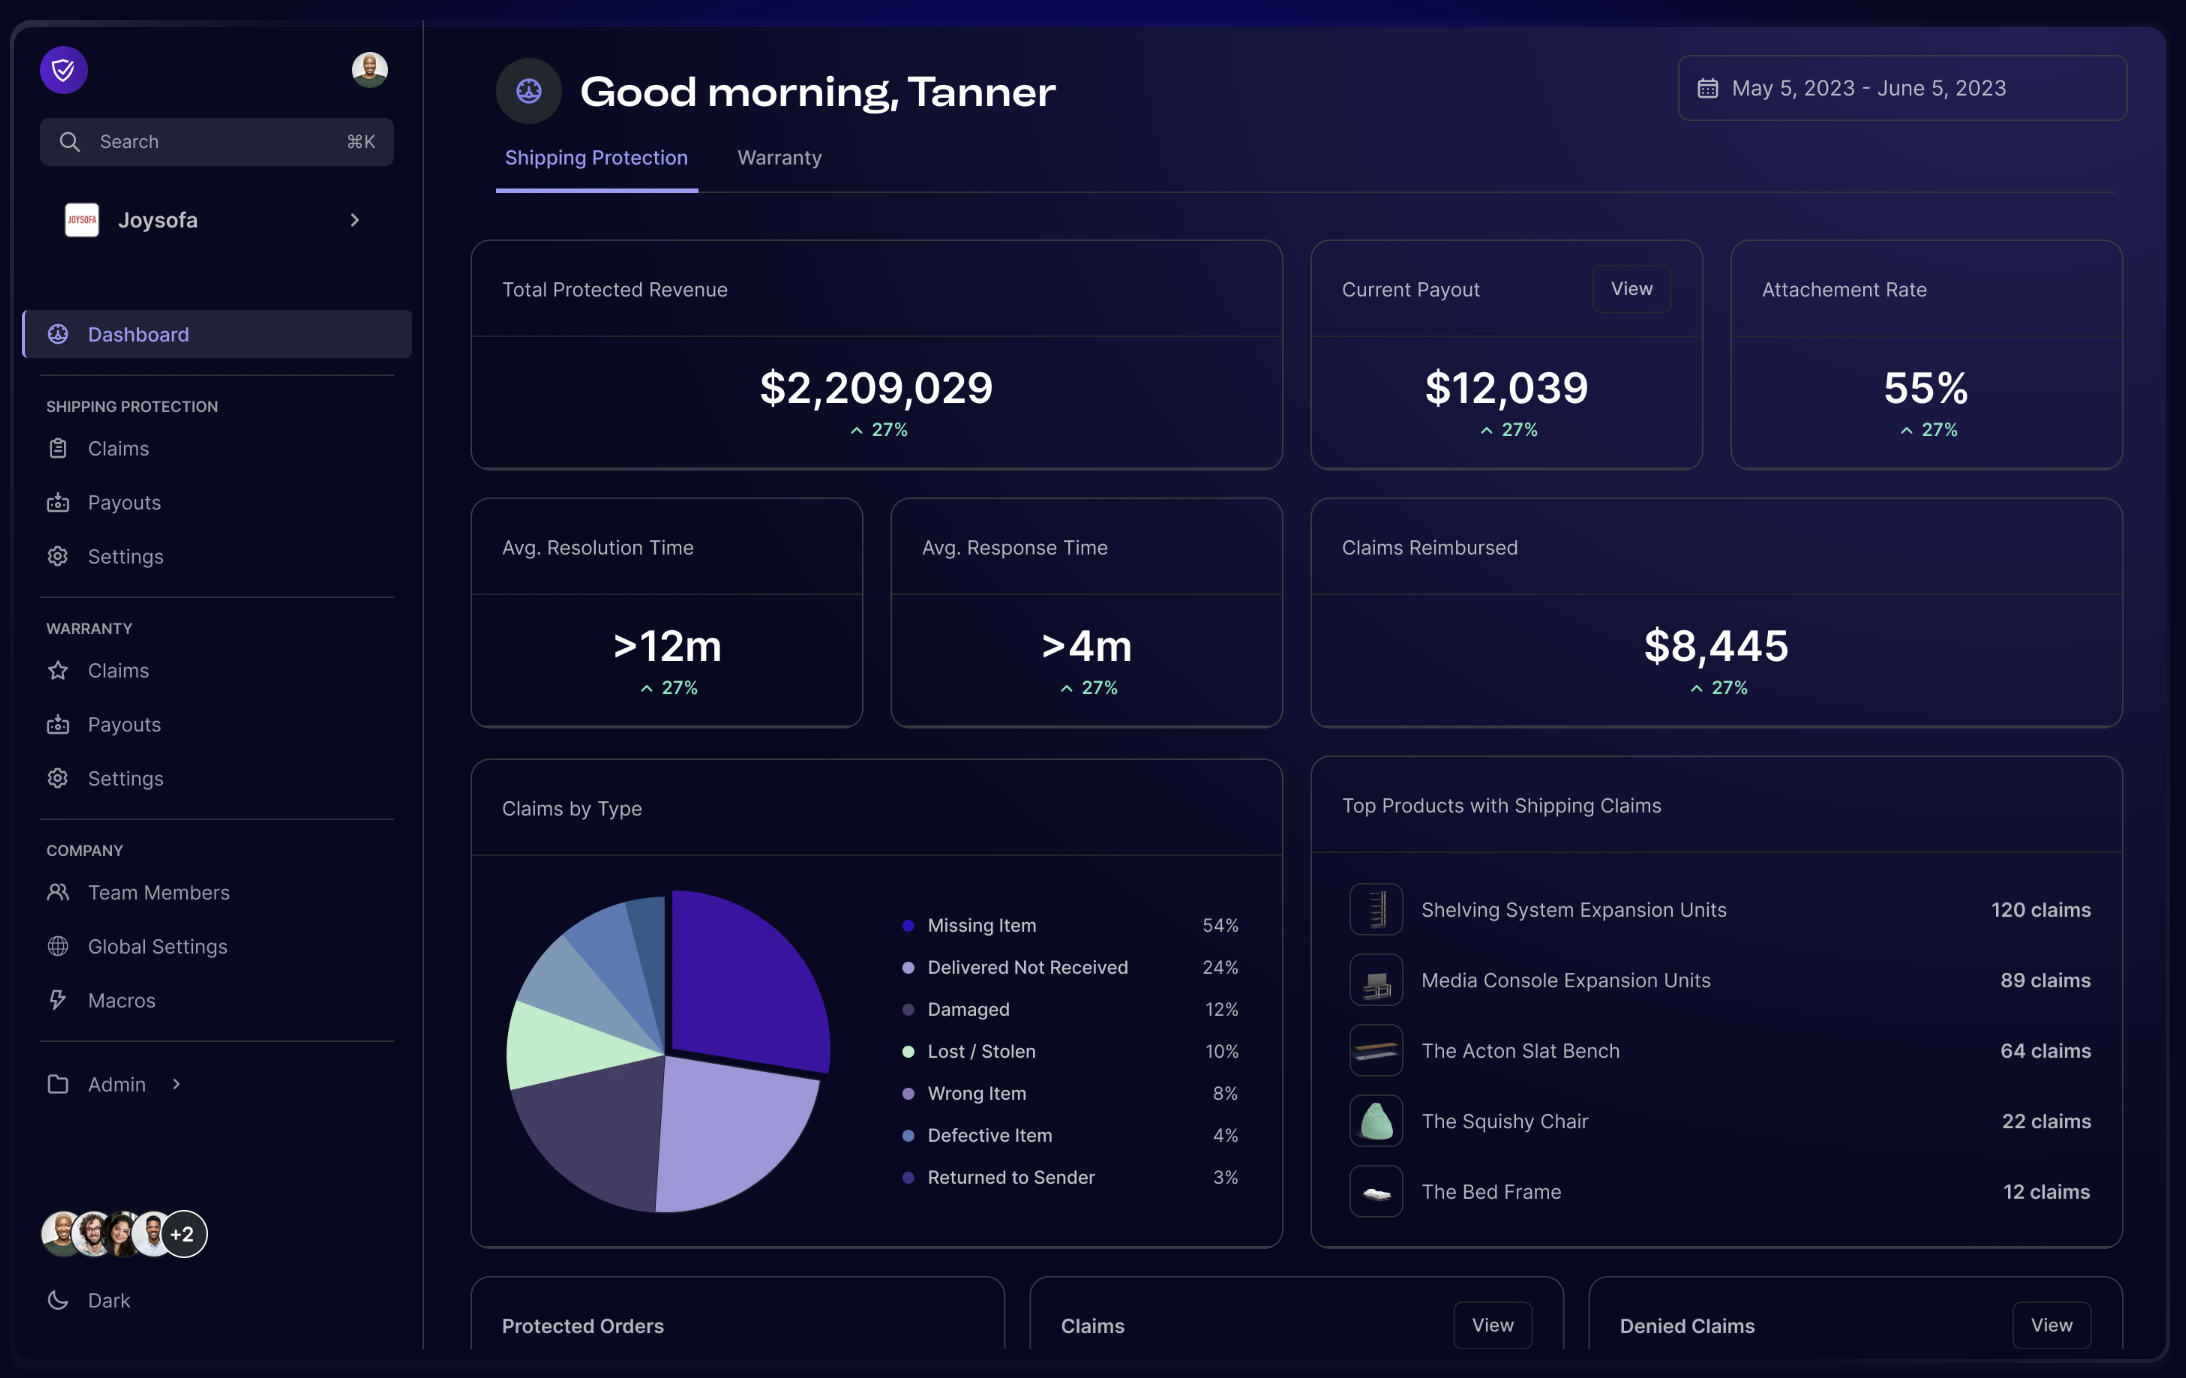Open the Global Settings globe icon

(59, 946)
